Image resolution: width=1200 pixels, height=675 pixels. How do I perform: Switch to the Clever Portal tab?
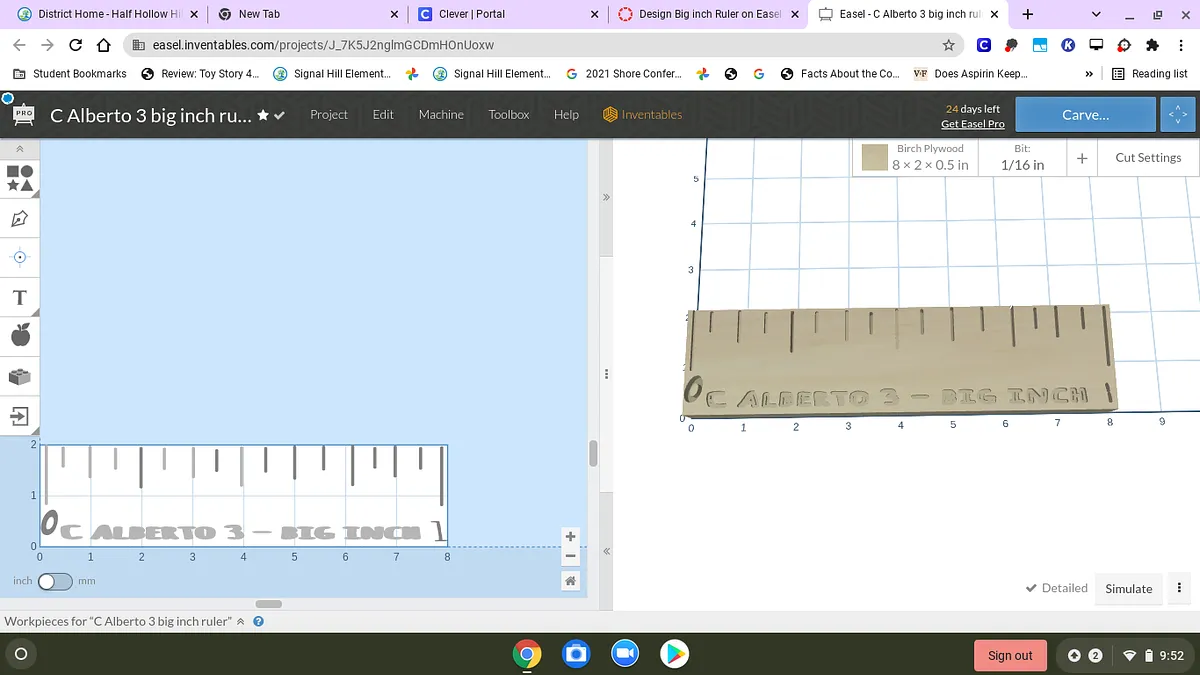[507, 14]
